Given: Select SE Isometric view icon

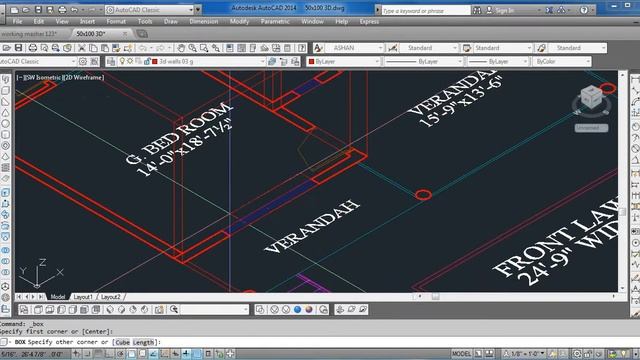Looking at the screenshot, I should pos(121,310).
